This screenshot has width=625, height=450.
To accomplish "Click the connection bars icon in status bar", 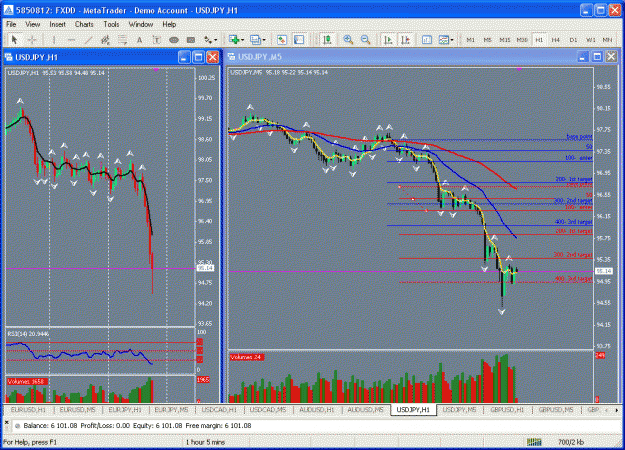I will tap(534, 442).
